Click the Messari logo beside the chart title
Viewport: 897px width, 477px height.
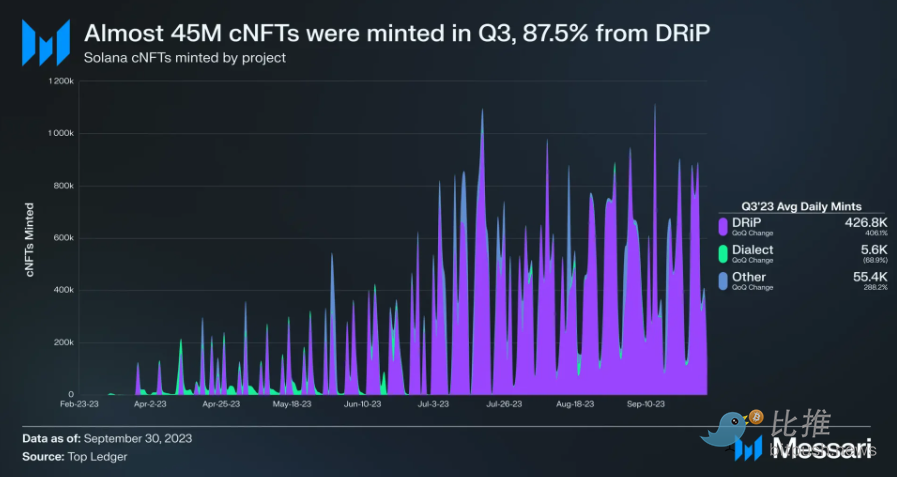46,42
